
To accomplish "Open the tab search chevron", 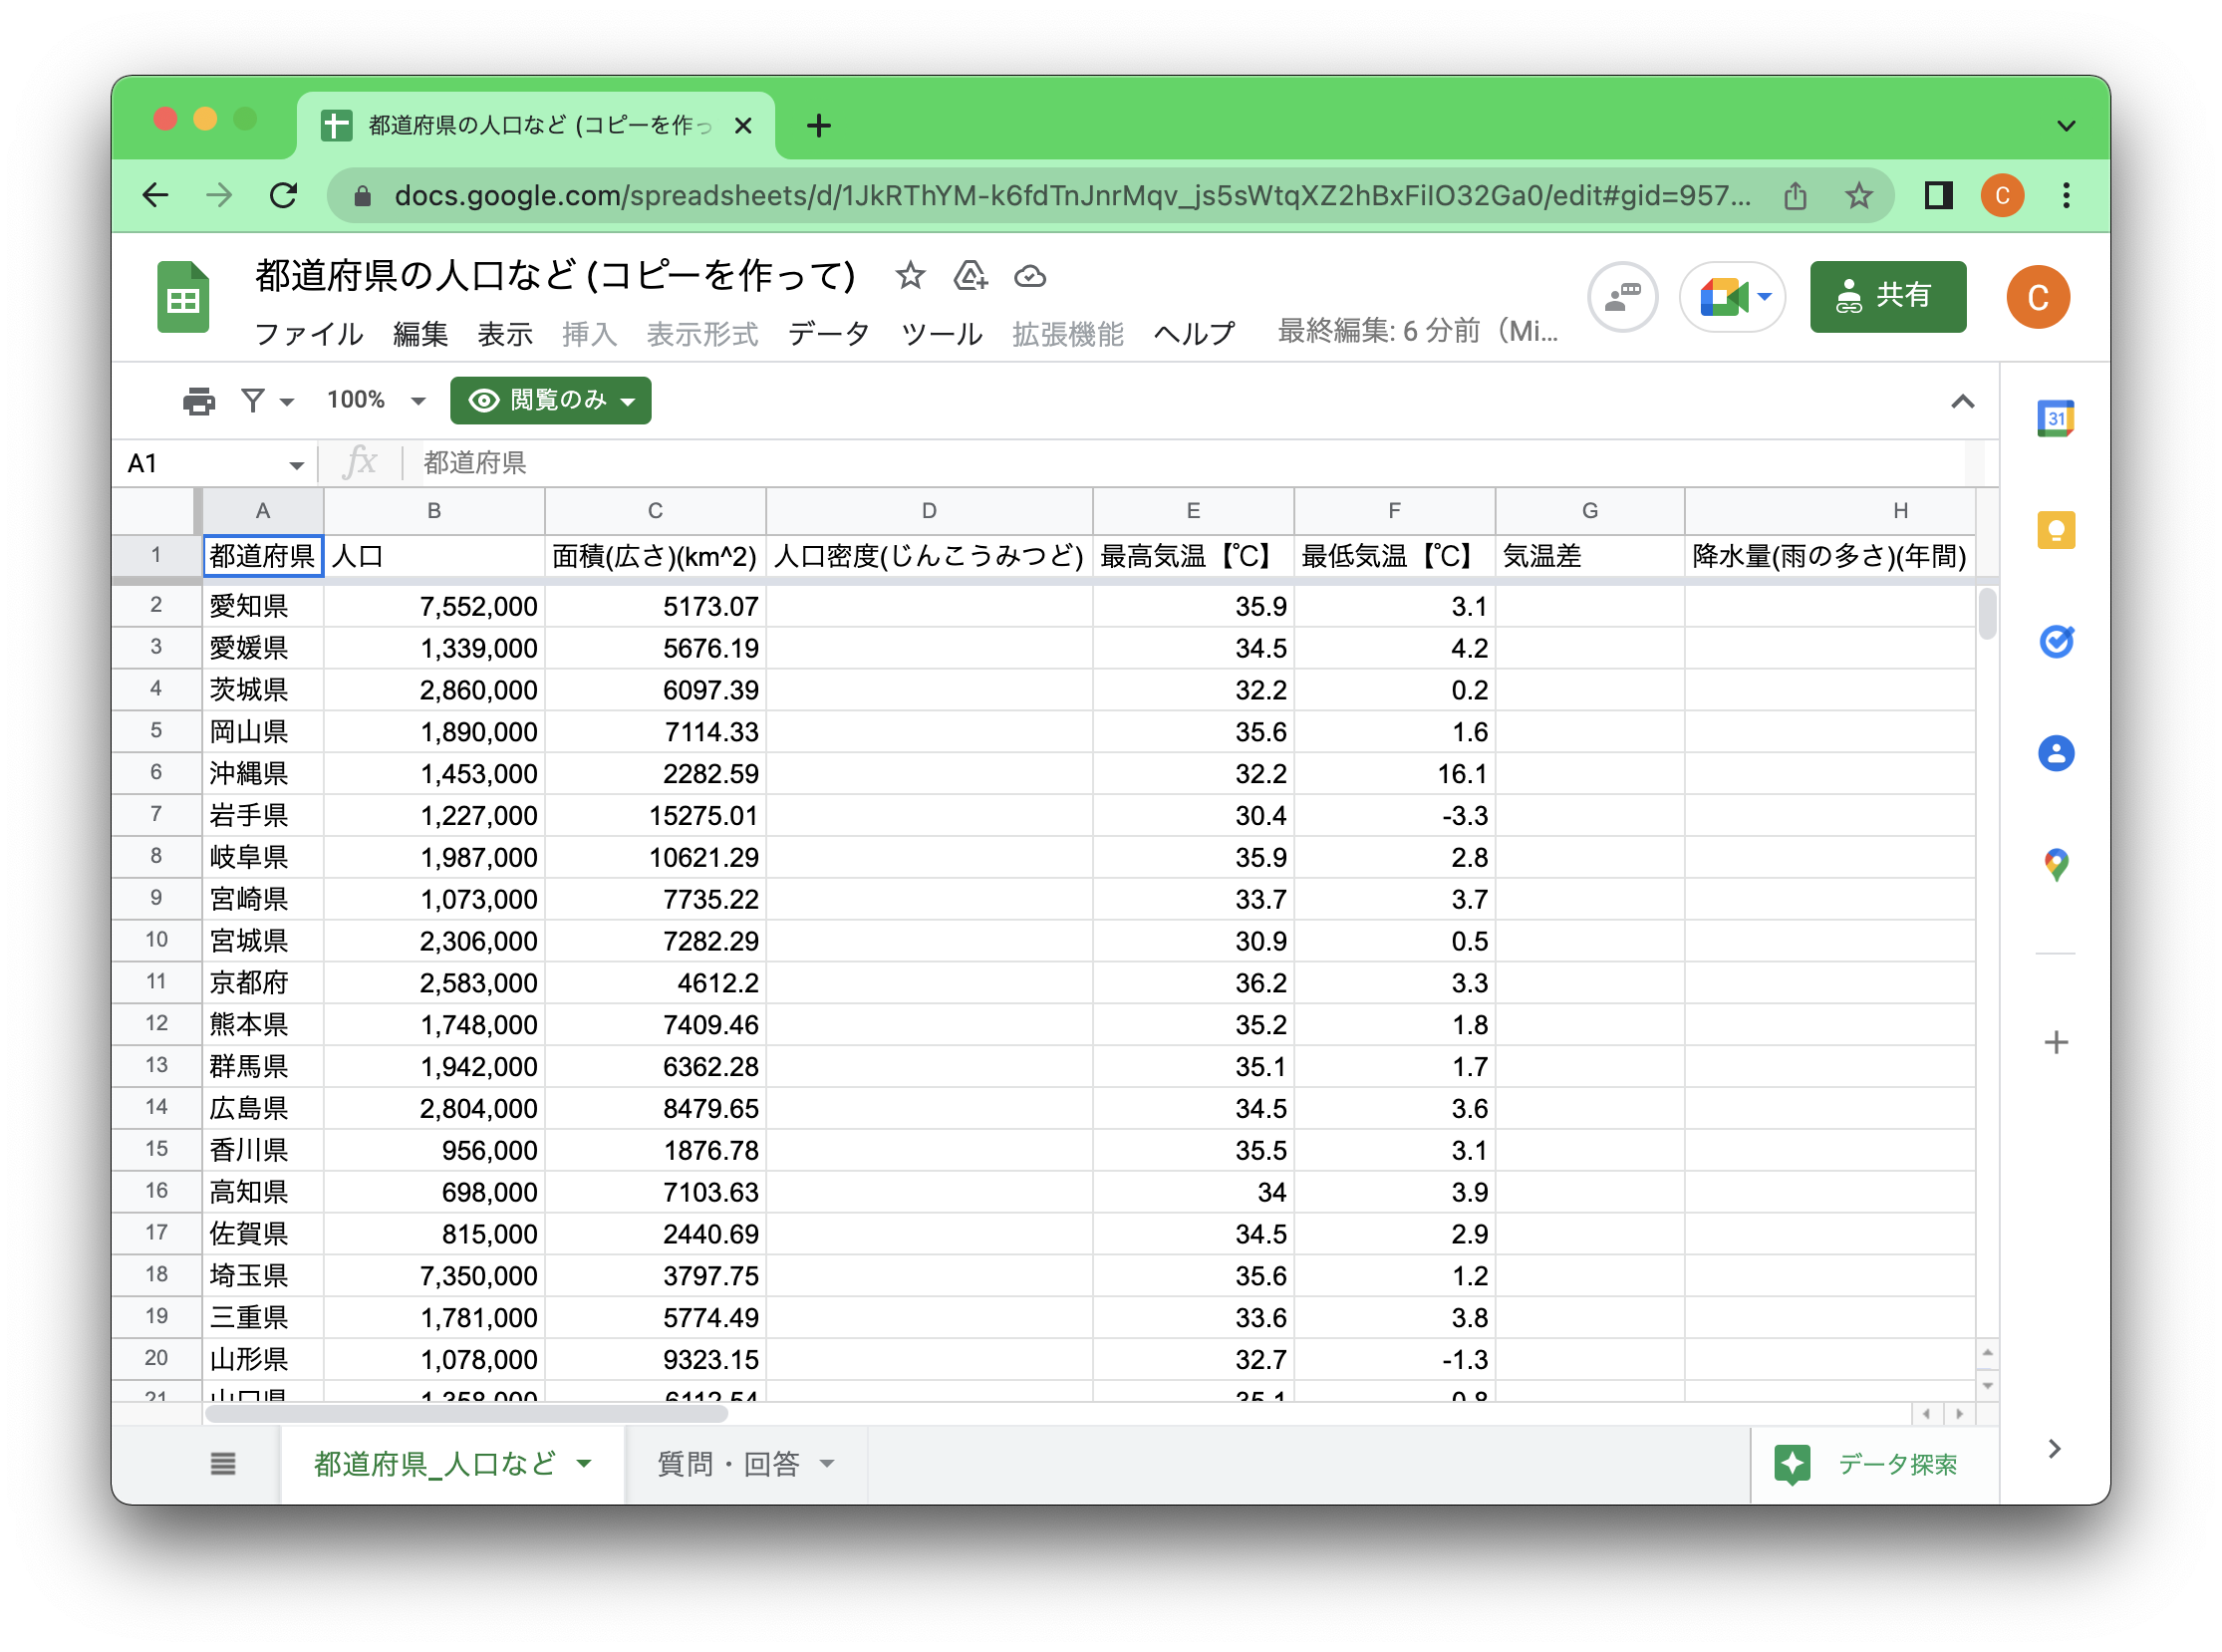I will pos(2065,126).
